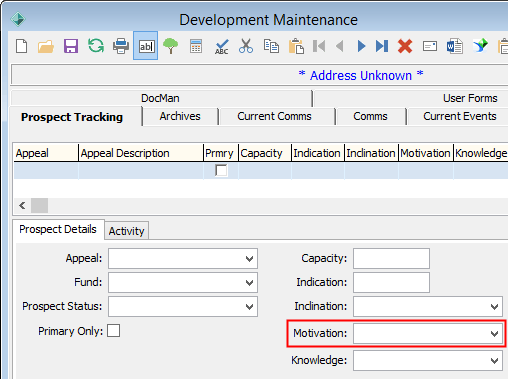508x379 pixels.
Task: Open the Inclination dropdown
Action: tap(494, 306)
